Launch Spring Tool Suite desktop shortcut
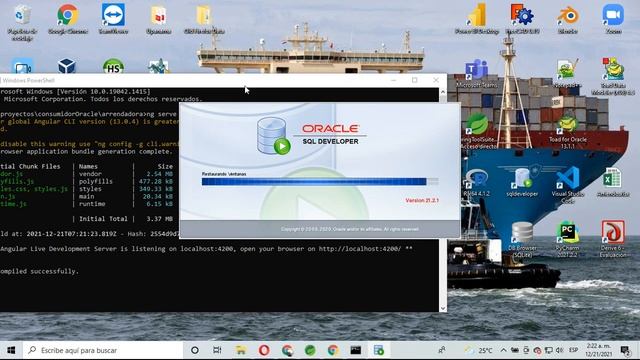640x360 pixels. 477,131
